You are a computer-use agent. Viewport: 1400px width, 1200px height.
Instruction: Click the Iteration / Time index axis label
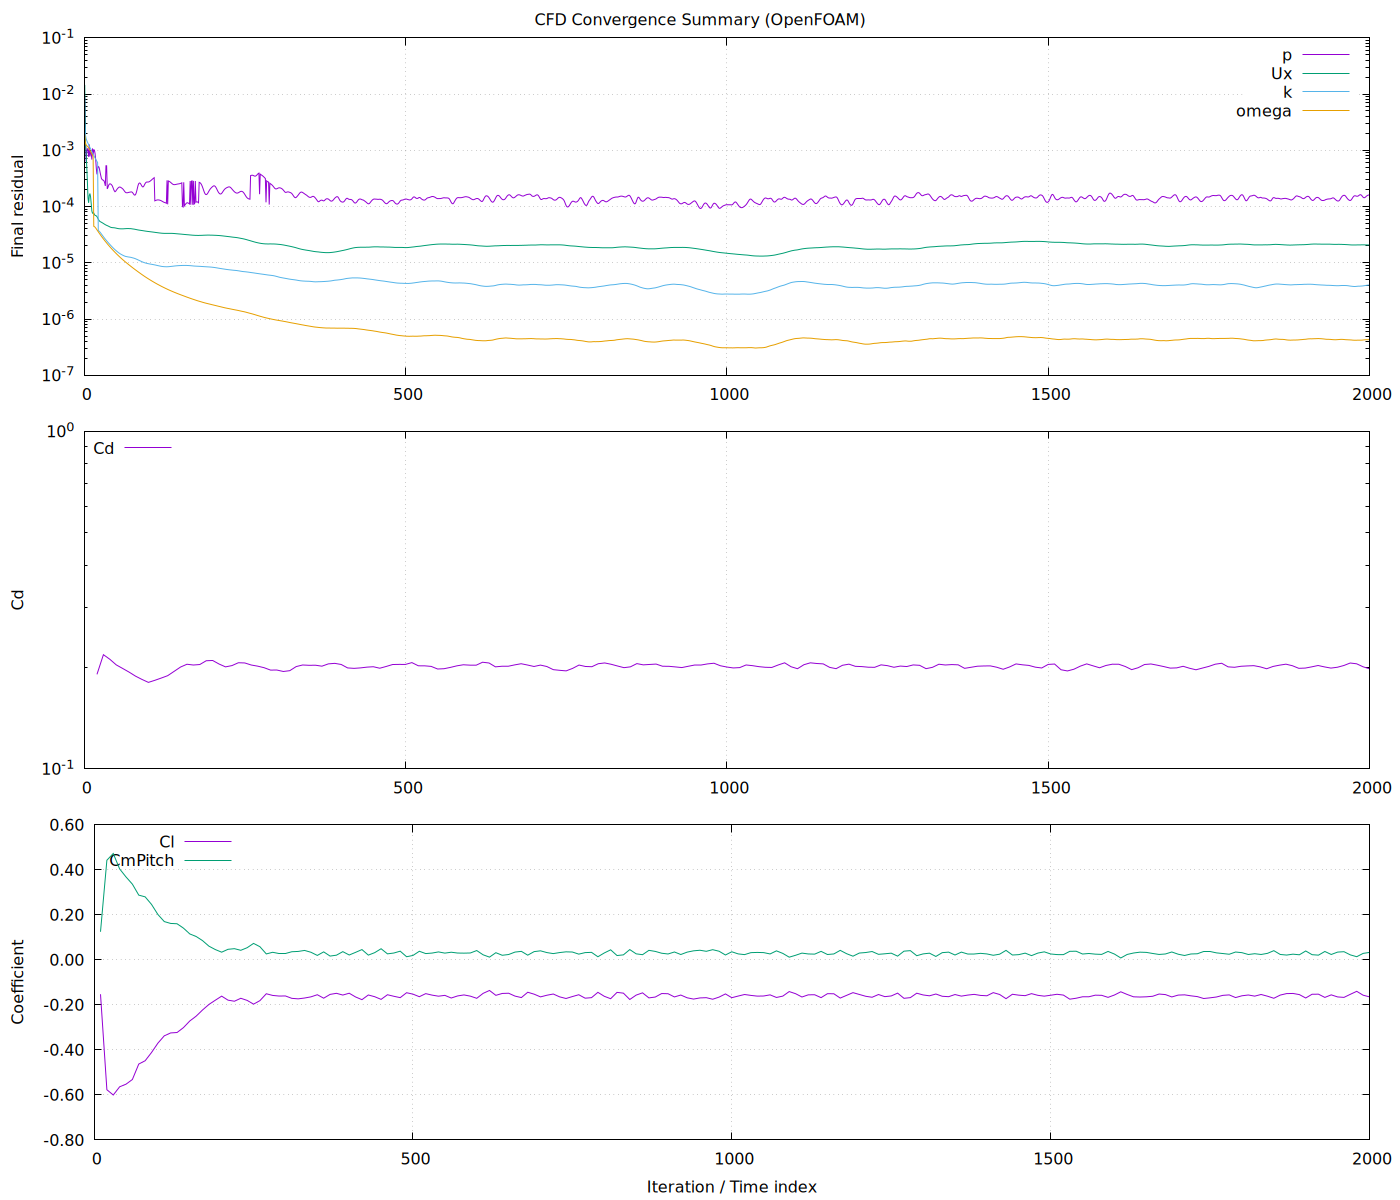click(x=733, y=1187)
